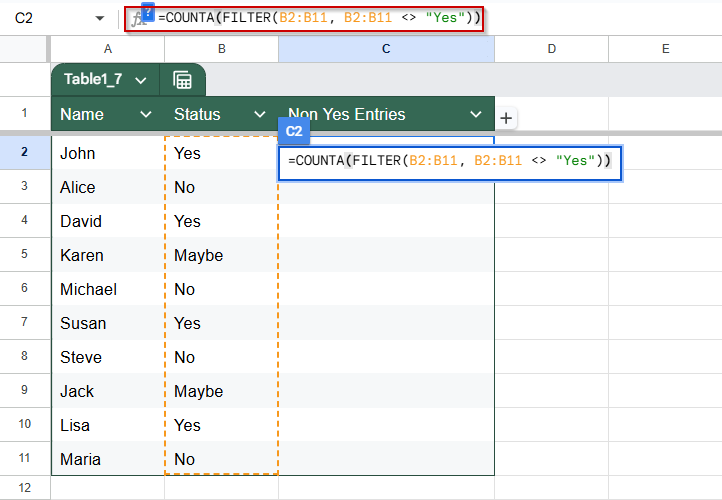Screen dimensions: 722x500
Task: Click the table view calculator icon
Action: 182,80
